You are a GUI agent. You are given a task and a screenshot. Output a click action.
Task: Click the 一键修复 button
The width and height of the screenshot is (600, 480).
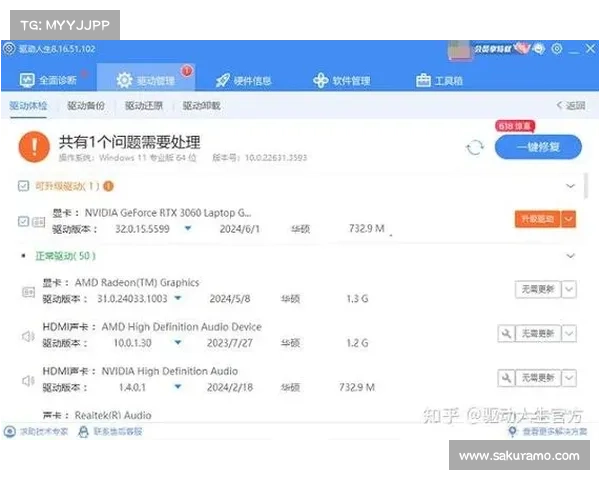click(538, 147)
